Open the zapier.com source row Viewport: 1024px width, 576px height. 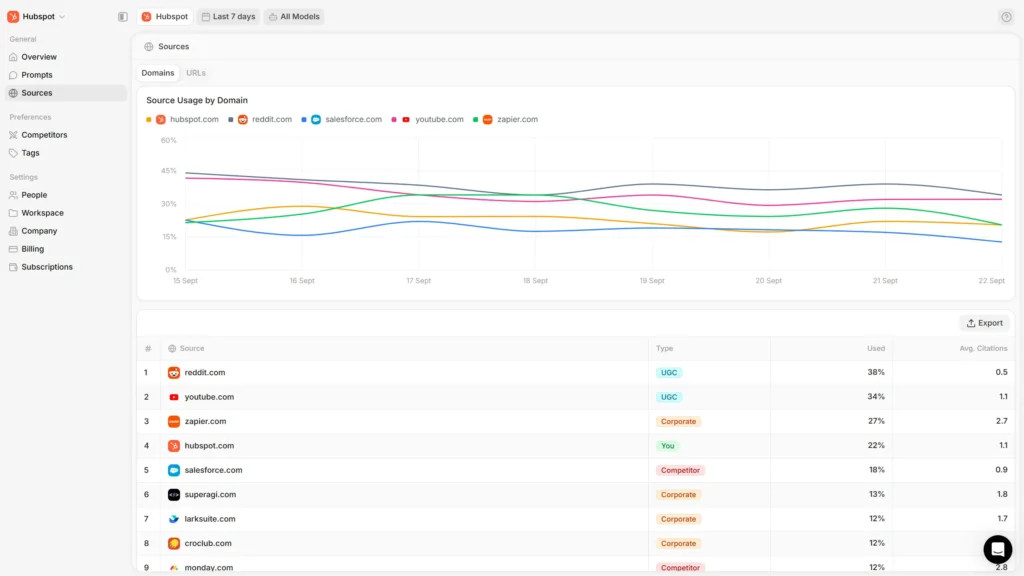pyautogui.click(x=575, y=421)
